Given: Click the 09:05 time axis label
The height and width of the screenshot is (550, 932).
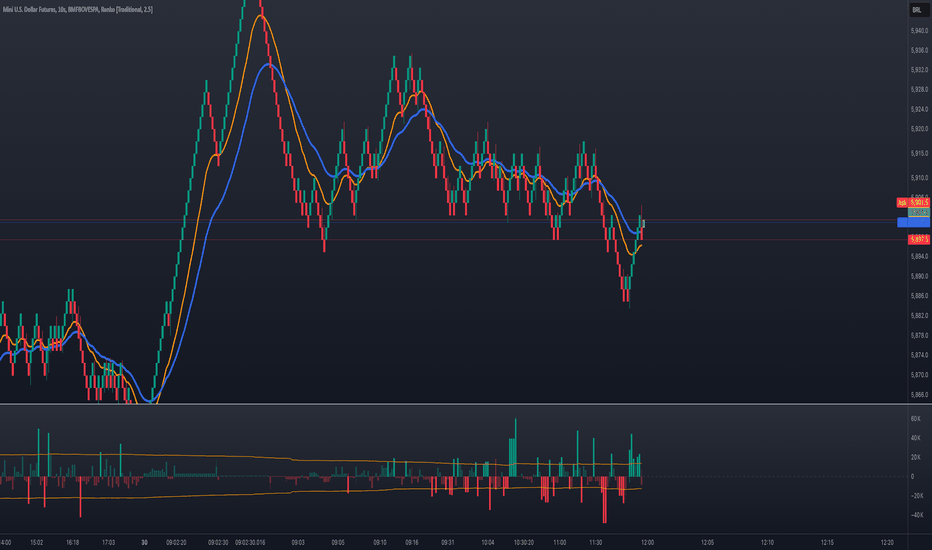Looking at the screenshot, I should pyautogui.click(x=338, y=542).
